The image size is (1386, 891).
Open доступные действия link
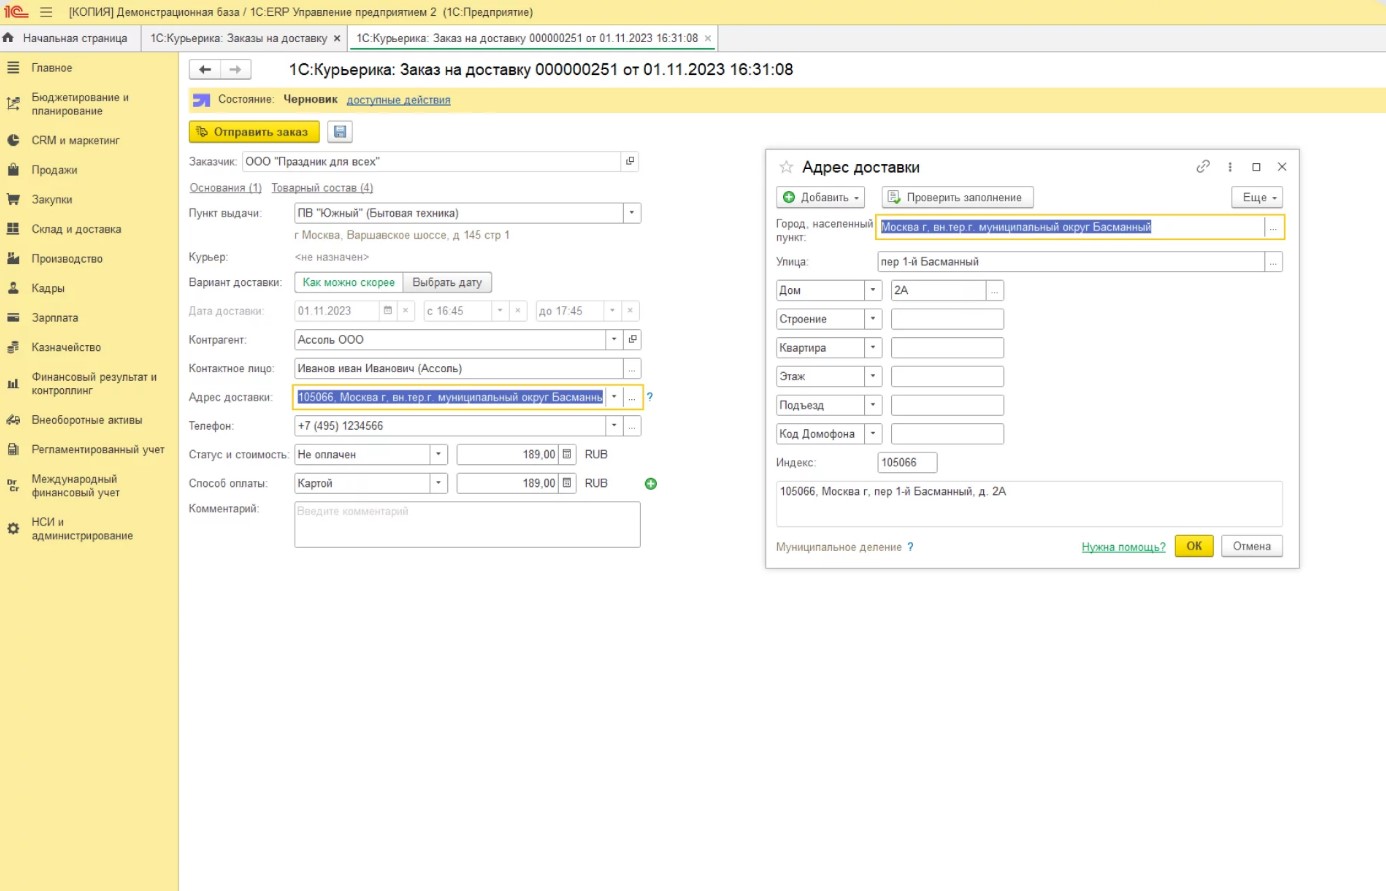click(398, 100)
